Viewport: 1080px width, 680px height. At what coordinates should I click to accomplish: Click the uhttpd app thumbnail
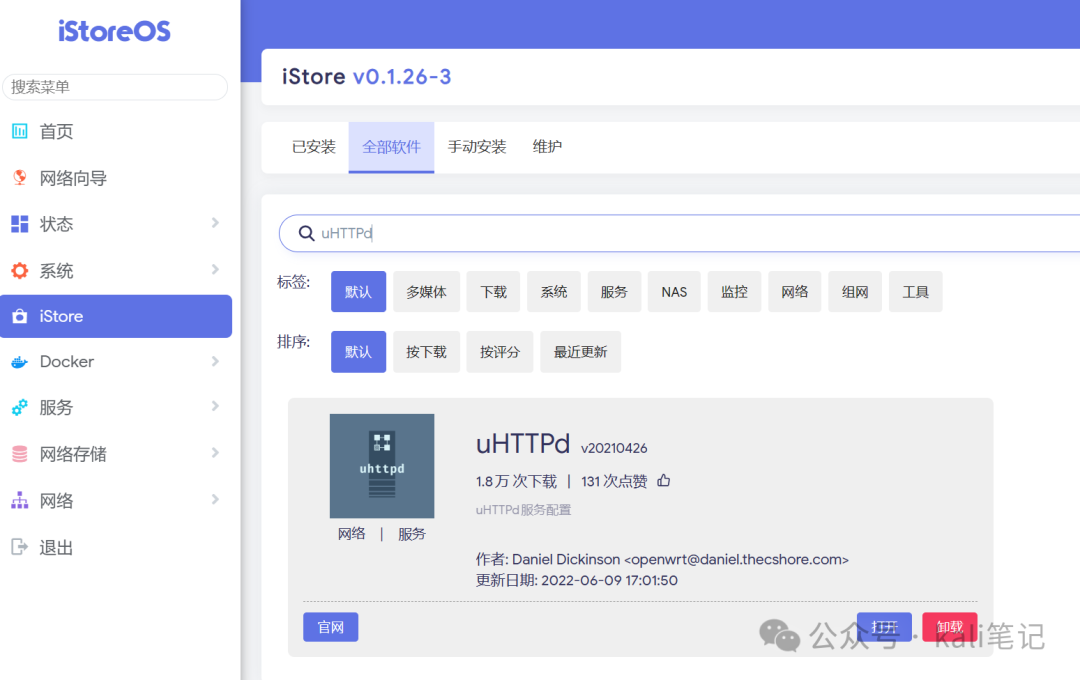point(382,466)
